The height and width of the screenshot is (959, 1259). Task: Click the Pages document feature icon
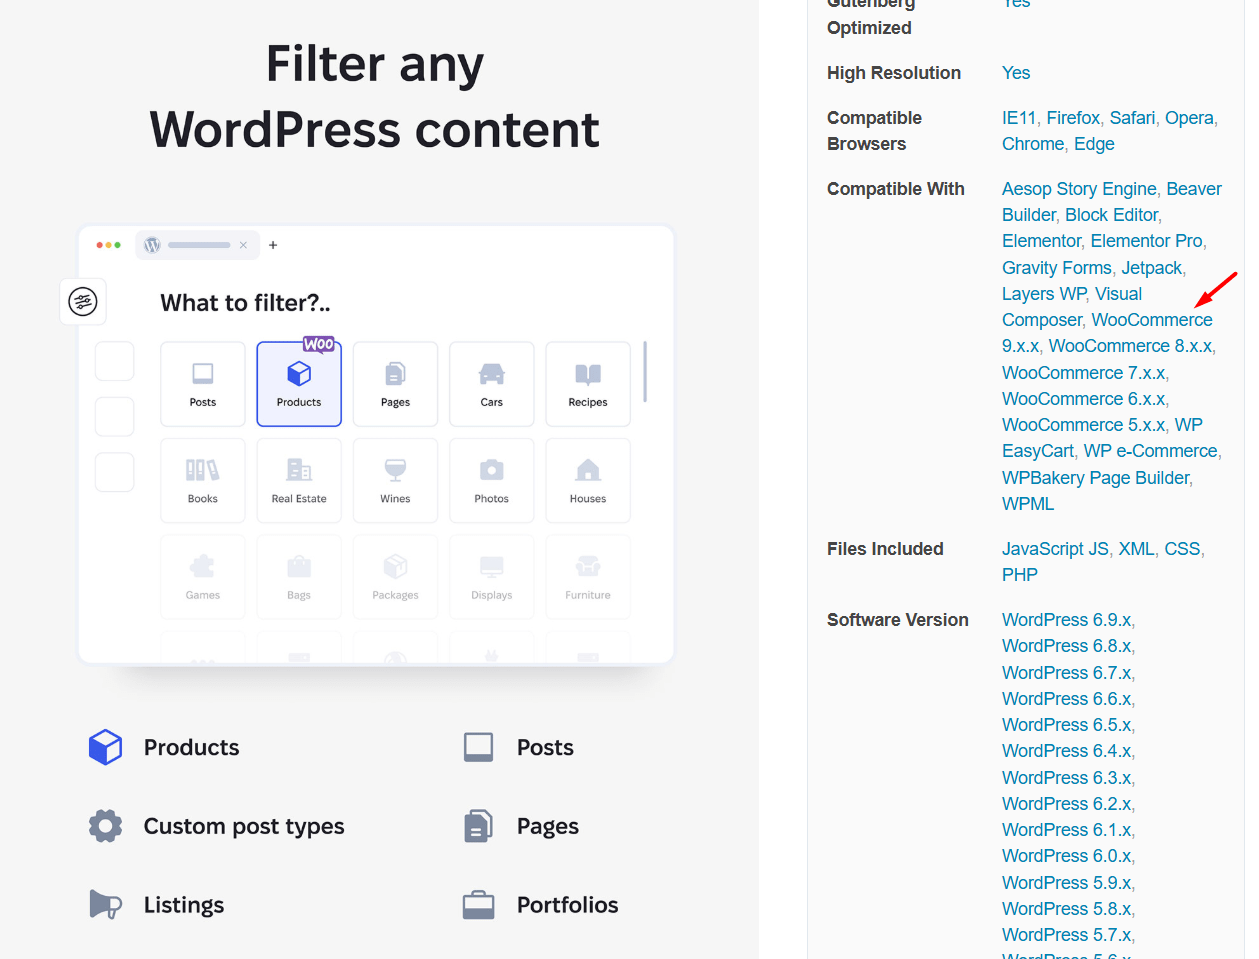479,826
